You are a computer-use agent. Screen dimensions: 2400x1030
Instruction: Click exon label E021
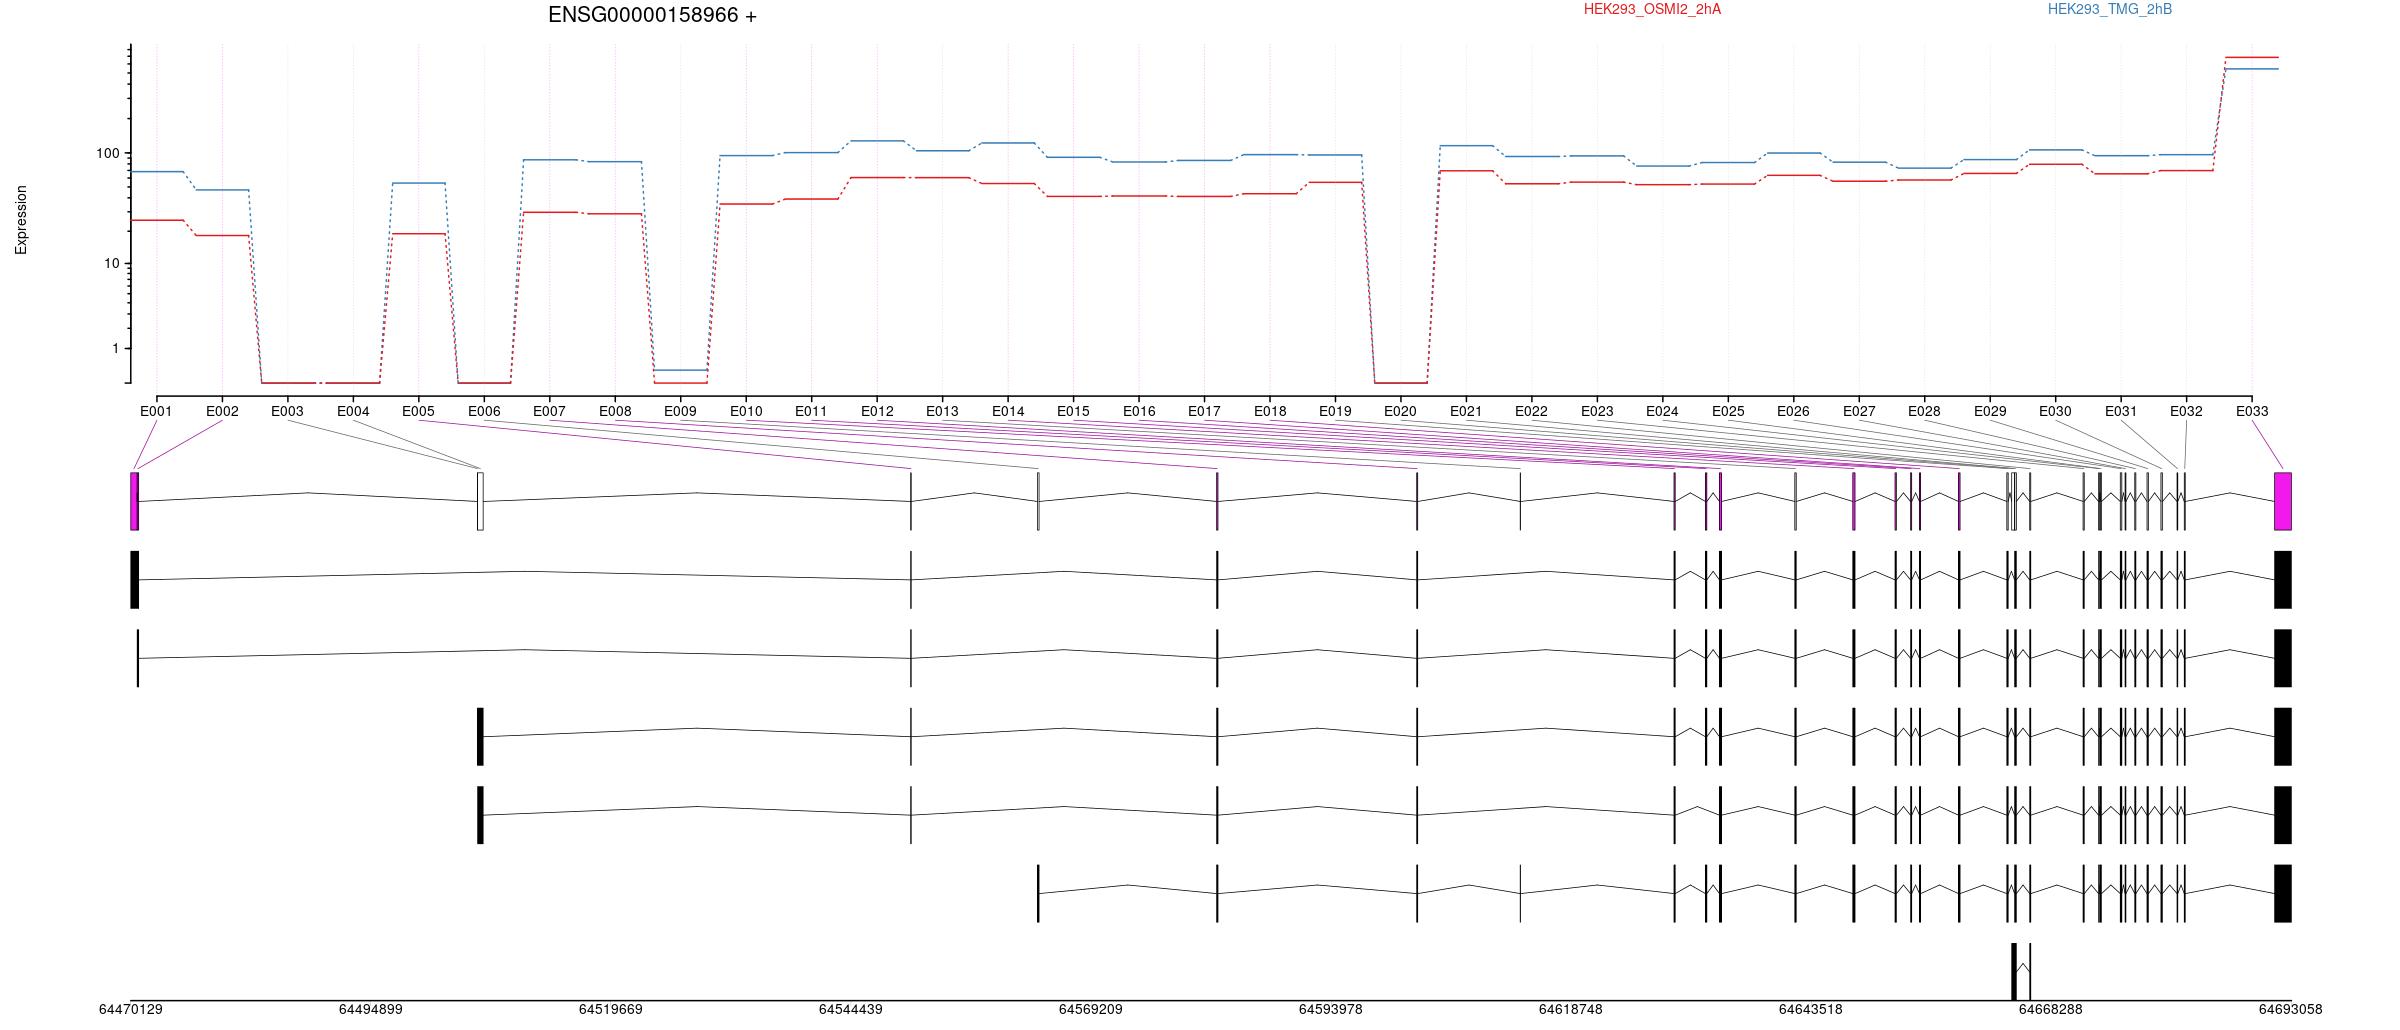1466,411
